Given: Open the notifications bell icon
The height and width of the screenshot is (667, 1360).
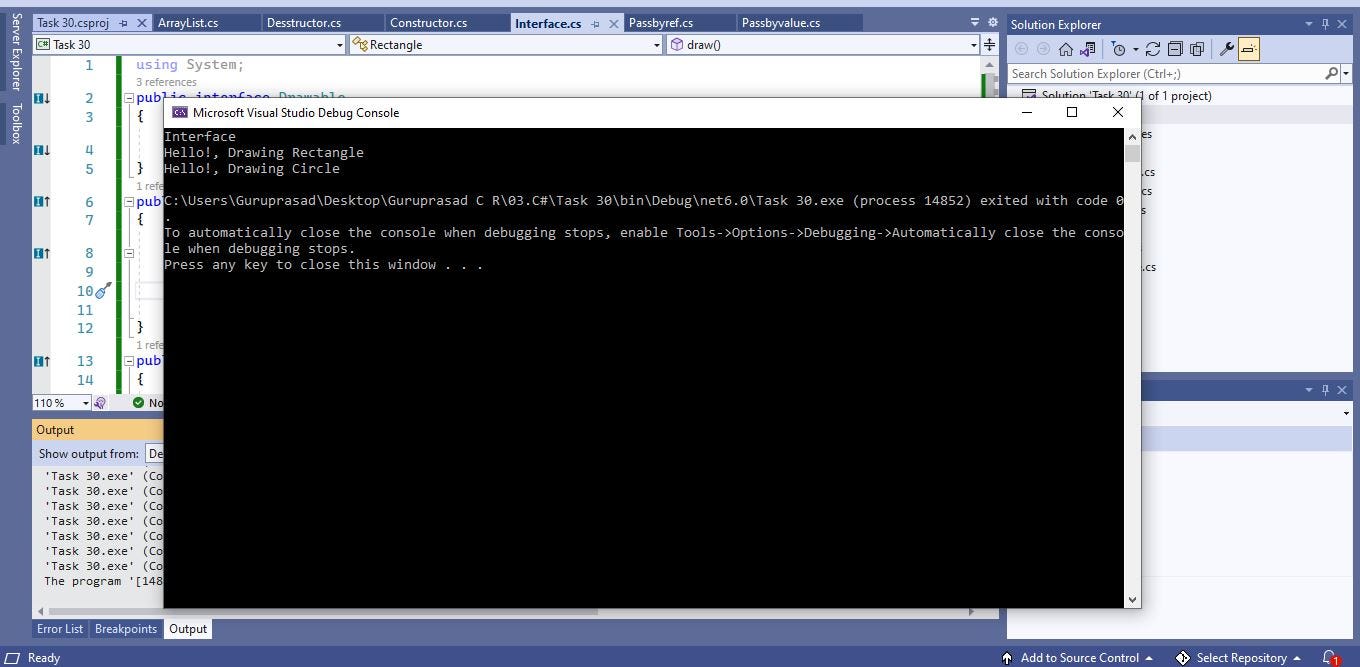Looking at the screenshot, I should (1330, 657).
